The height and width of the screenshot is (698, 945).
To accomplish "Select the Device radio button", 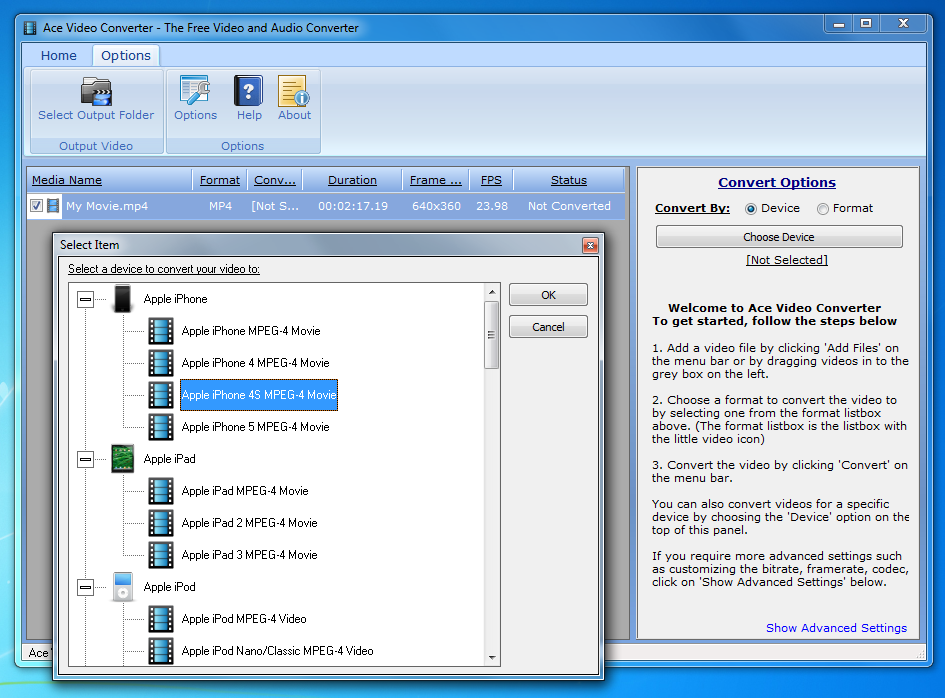I will click(x=750, y=209).
